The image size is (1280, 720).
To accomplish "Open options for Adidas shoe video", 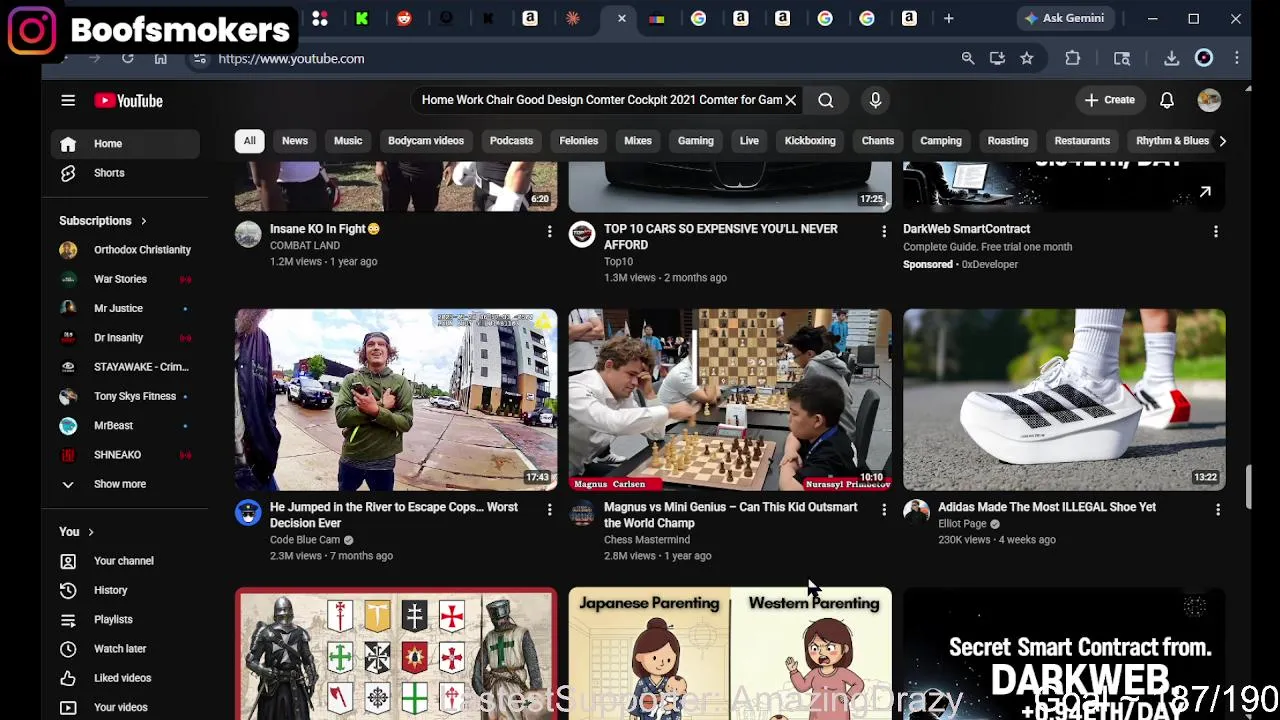I will (x=1217, y=510).
